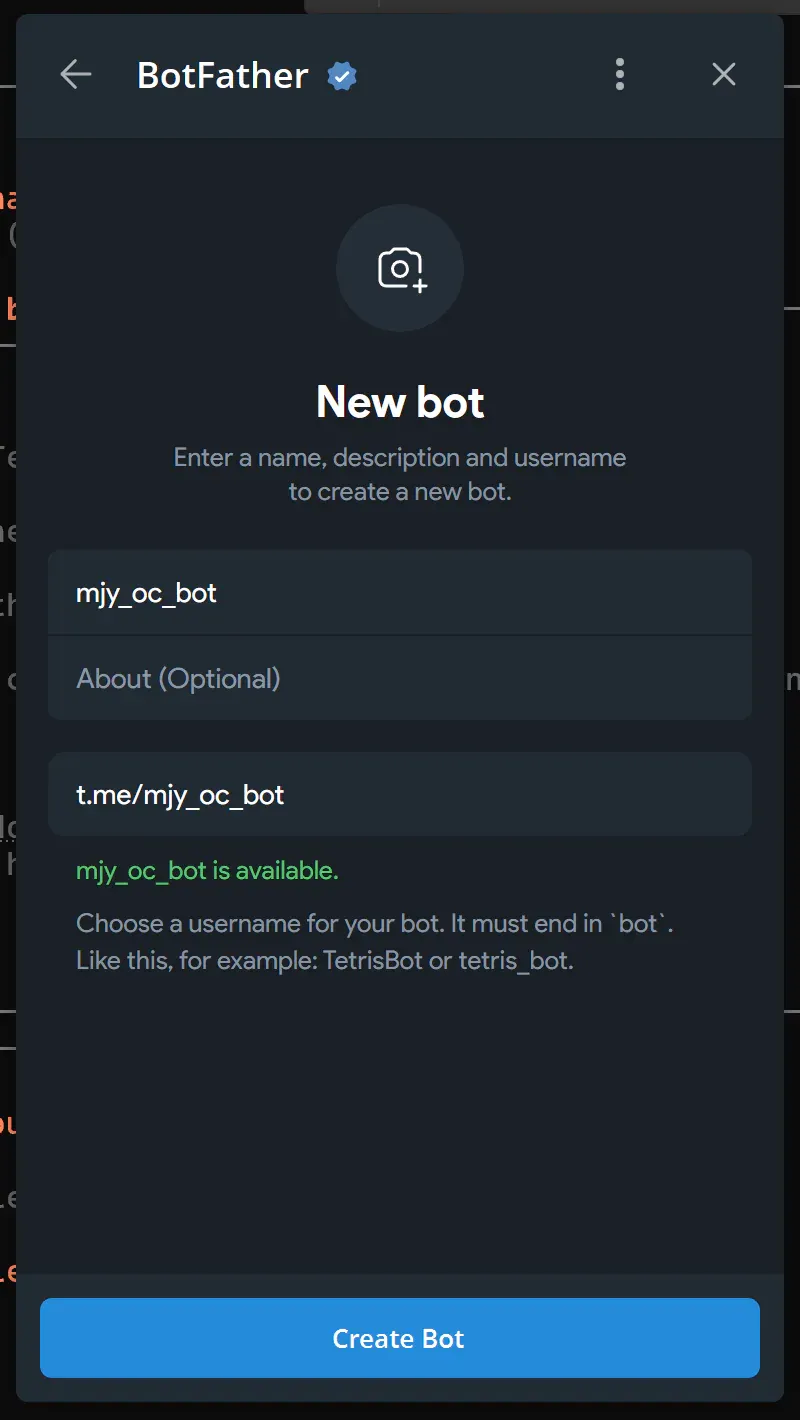Close the BotFather panel with the X

(723, 74)
